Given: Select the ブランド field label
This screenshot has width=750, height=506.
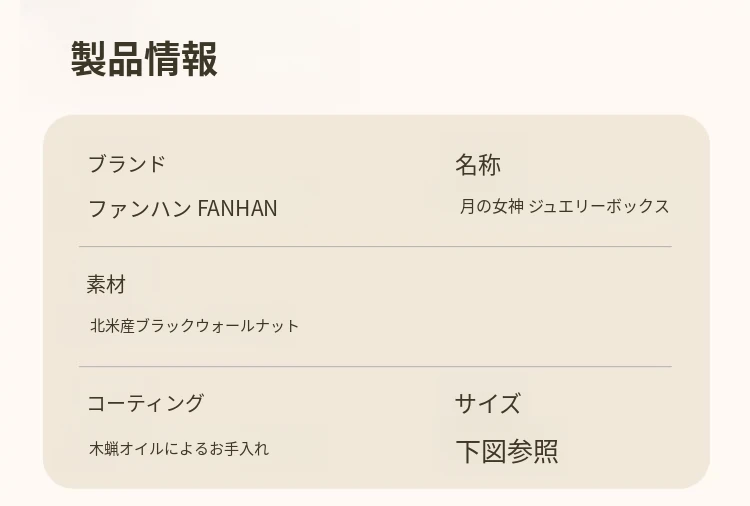Looking at the screenshot, I should pyautogui.click(x=126, y=165).
